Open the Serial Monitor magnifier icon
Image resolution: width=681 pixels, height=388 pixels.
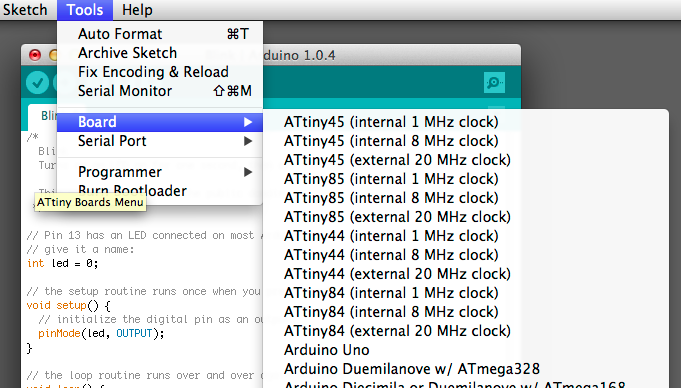pos(494,83)
